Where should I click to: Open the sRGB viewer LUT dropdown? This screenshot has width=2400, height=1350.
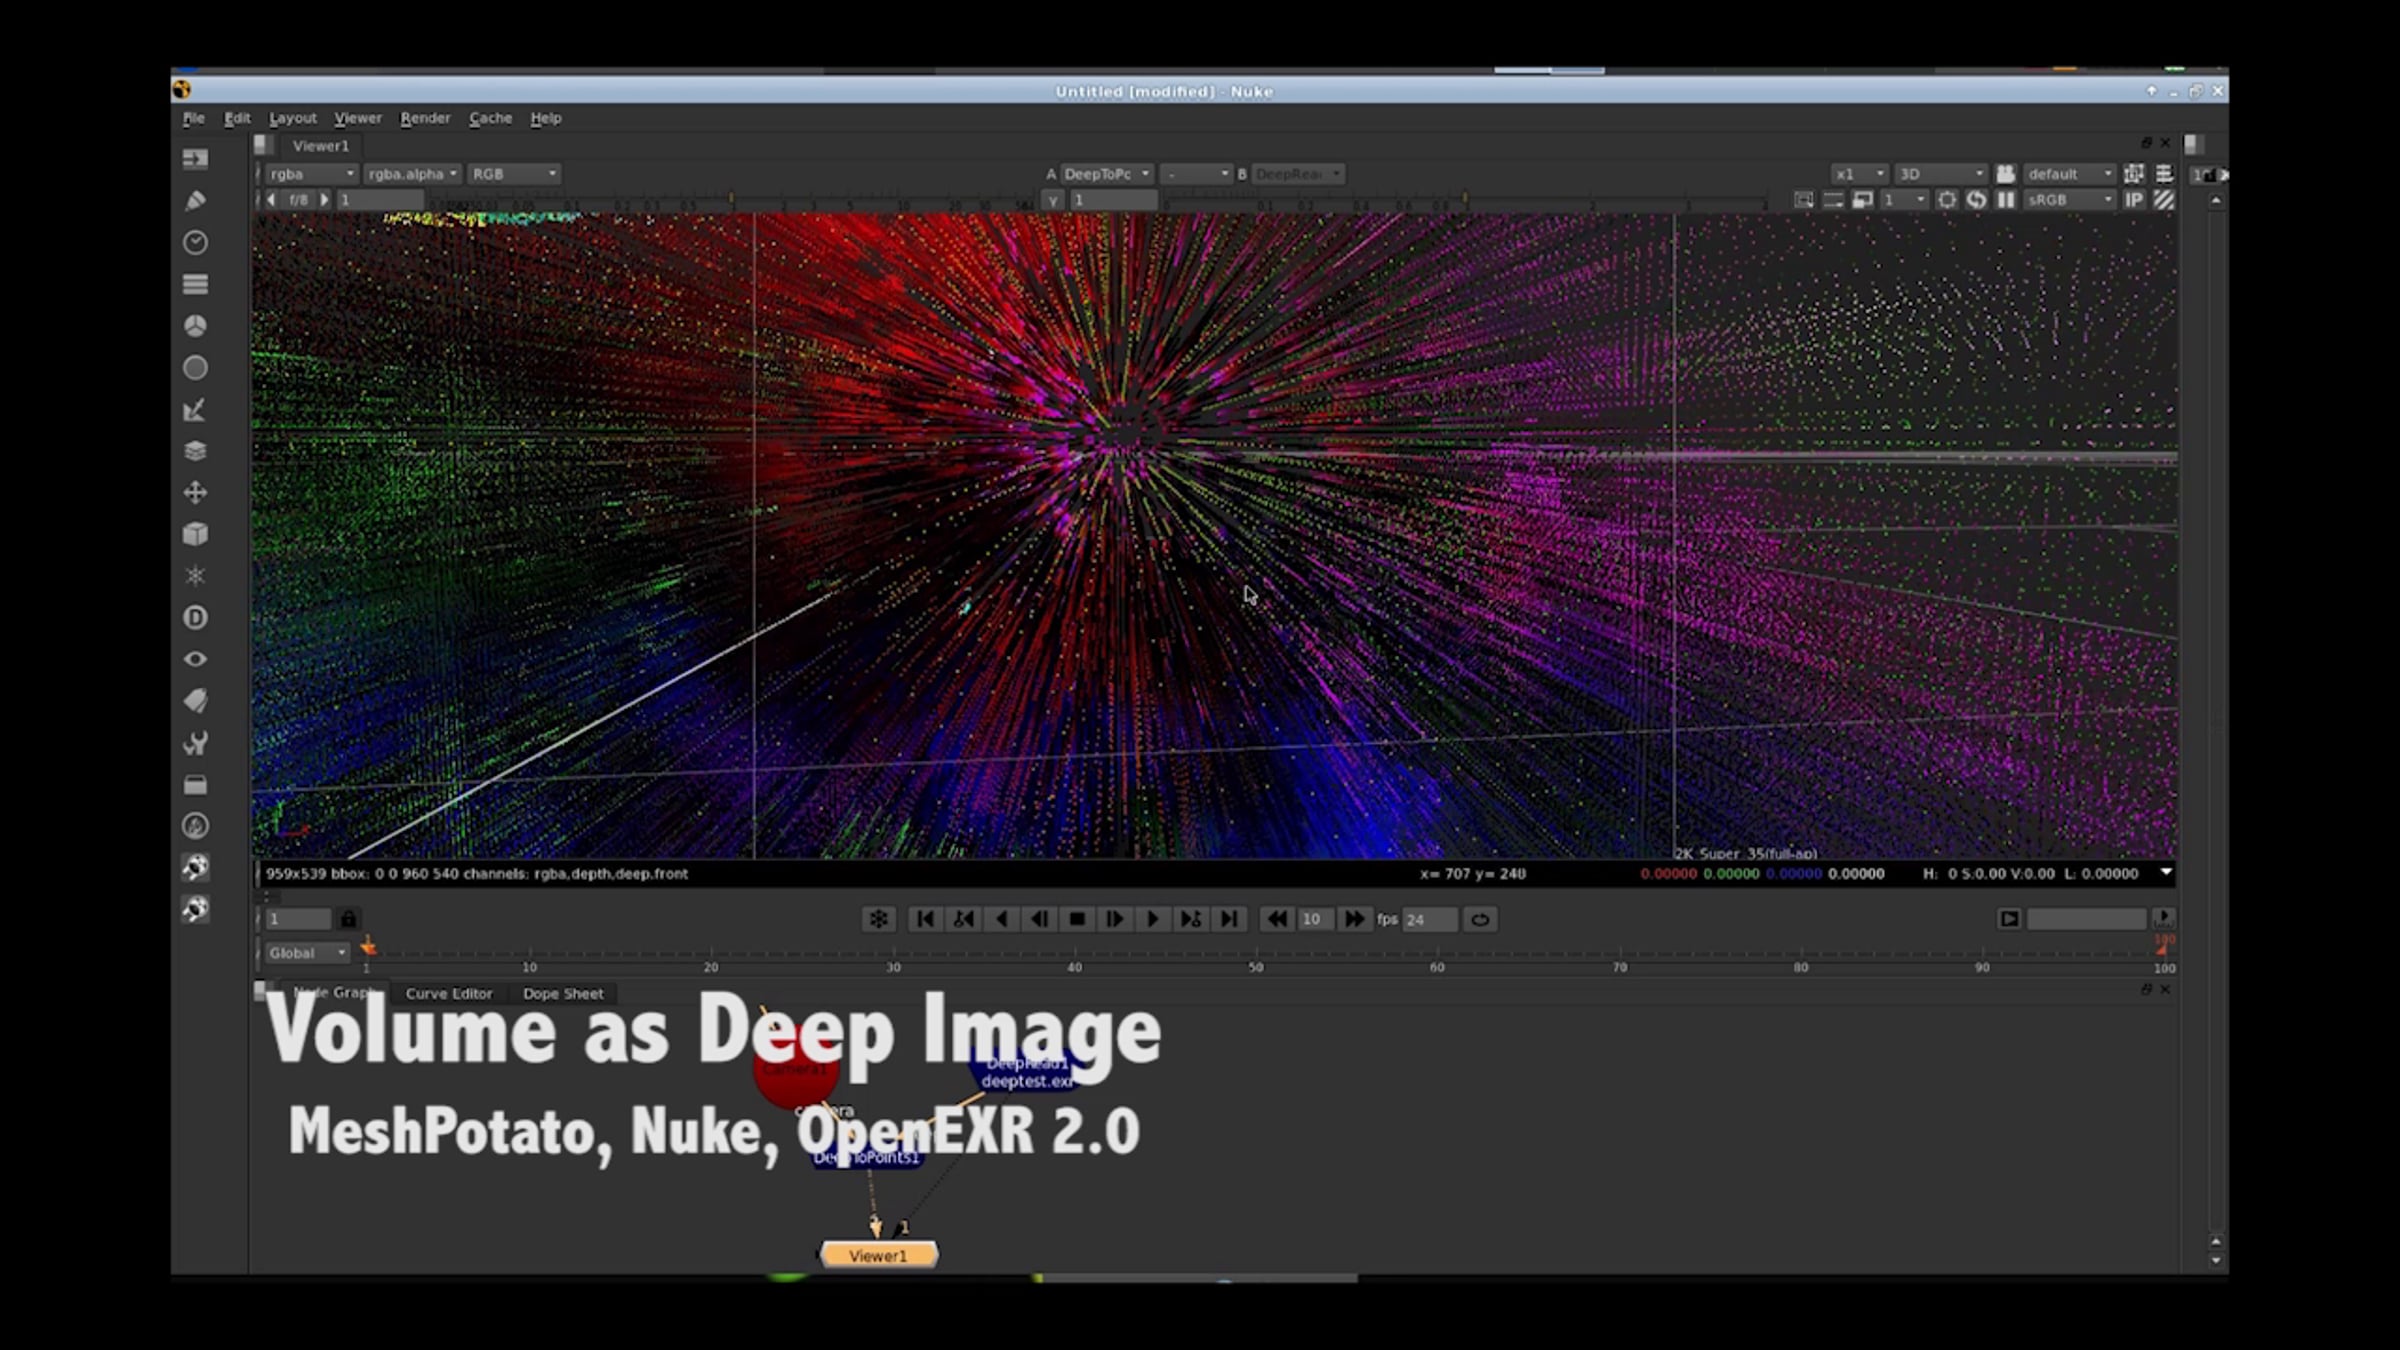tap(2069, 200)
